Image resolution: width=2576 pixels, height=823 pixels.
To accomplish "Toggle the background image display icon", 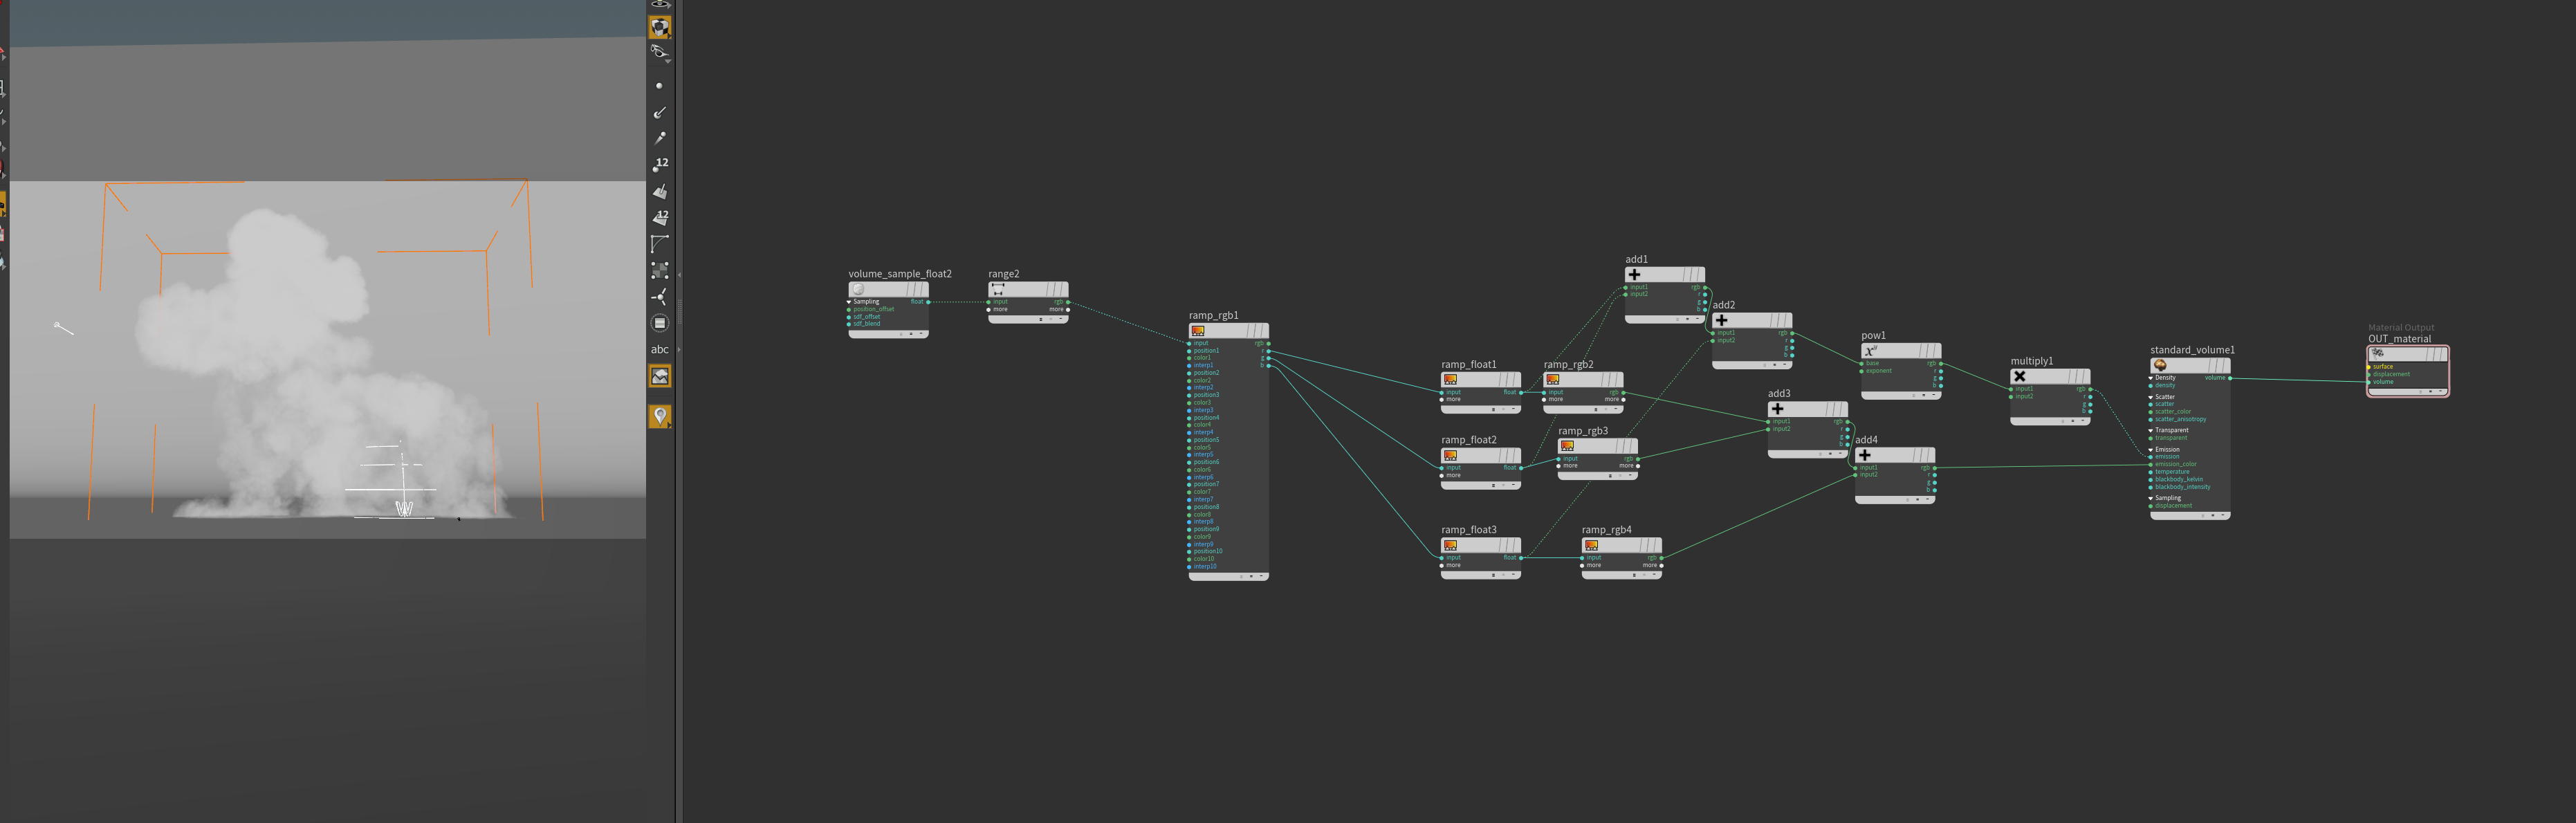I will click(660, 376).
